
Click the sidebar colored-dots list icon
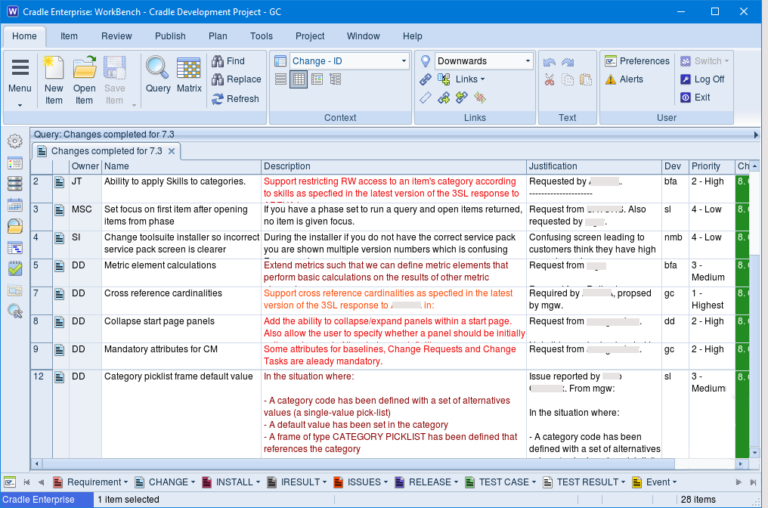point(15,163)
